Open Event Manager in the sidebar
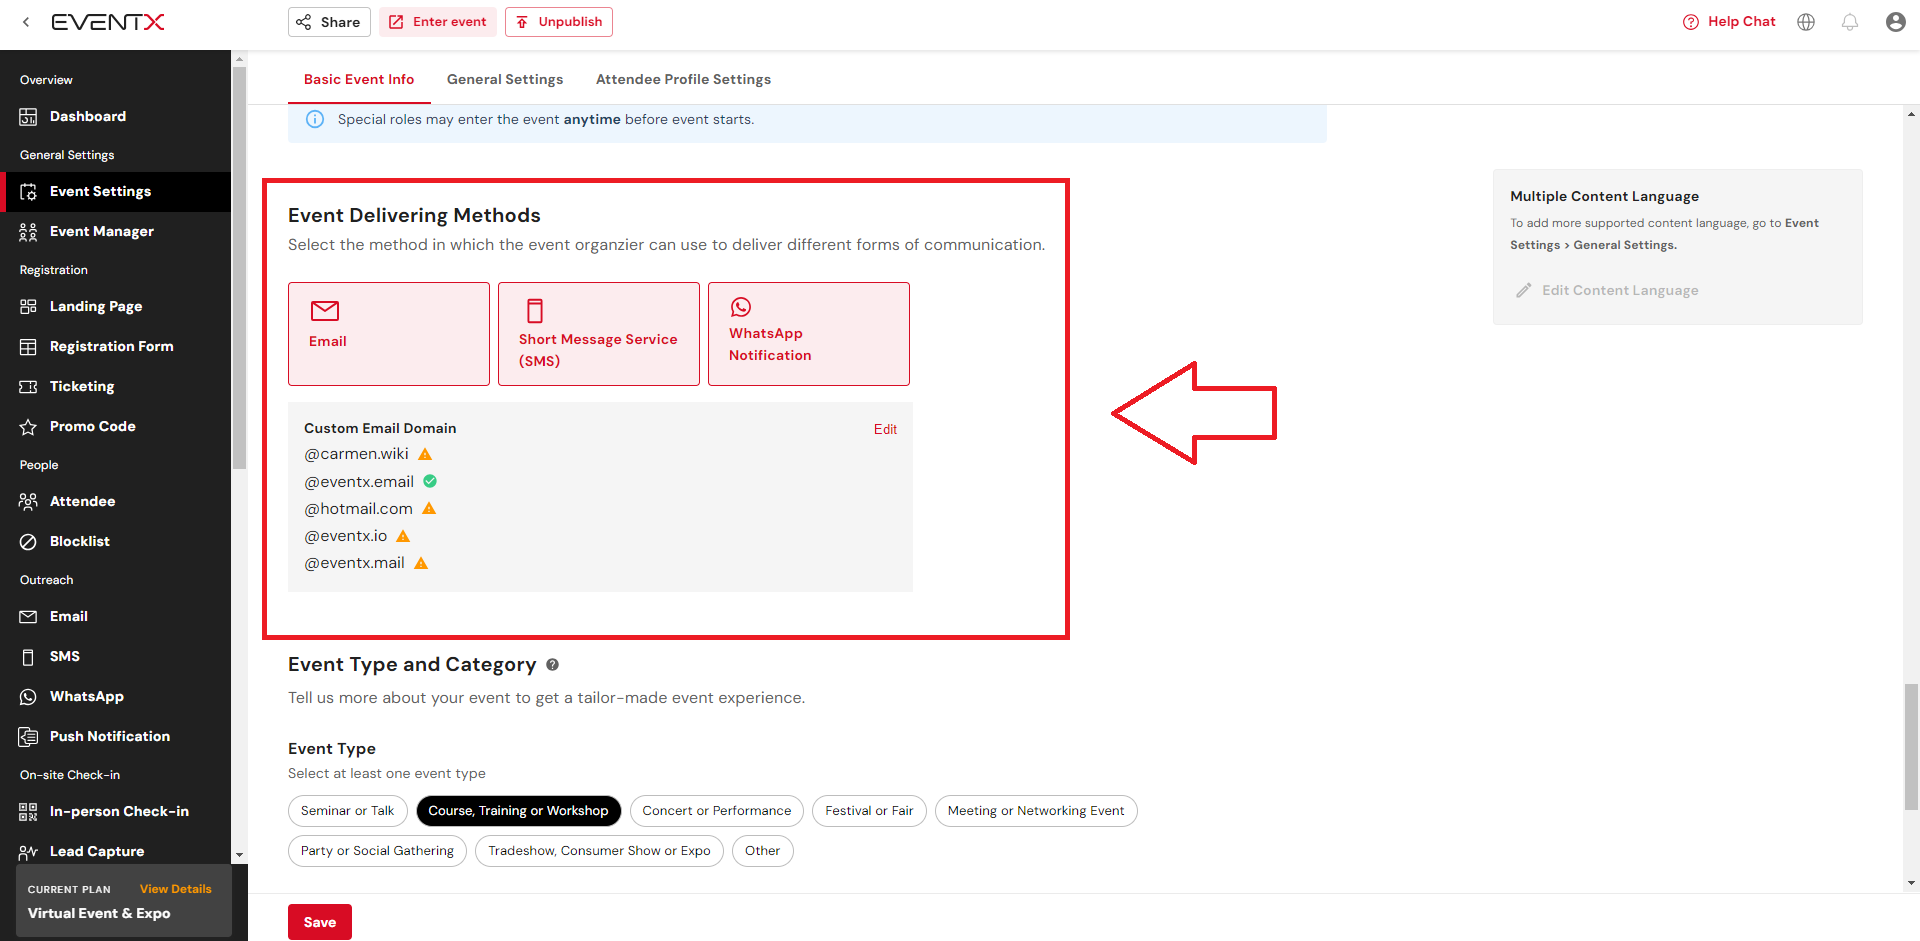The width and height of the screenshot is (1920, 941). (116, 231)
